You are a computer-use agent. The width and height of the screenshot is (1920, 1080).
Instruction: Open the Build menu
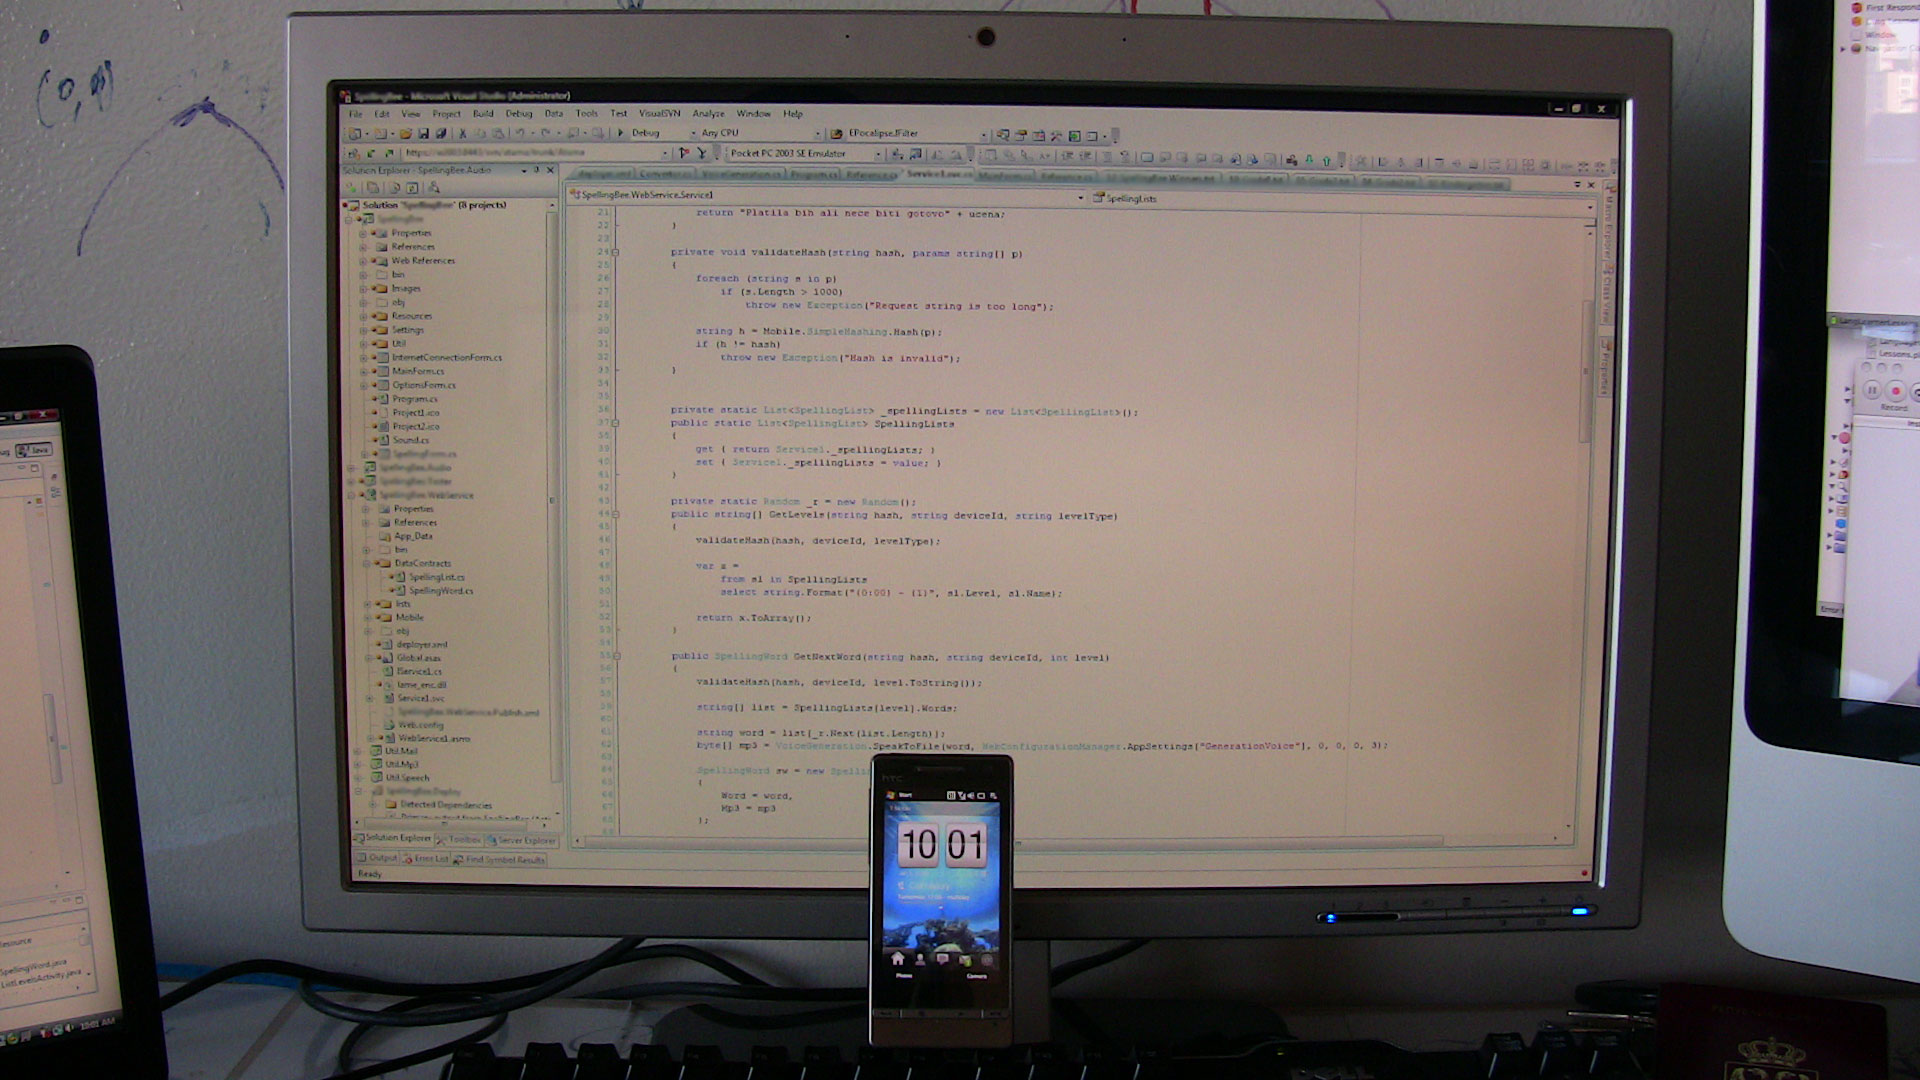[x=483, y=114]
